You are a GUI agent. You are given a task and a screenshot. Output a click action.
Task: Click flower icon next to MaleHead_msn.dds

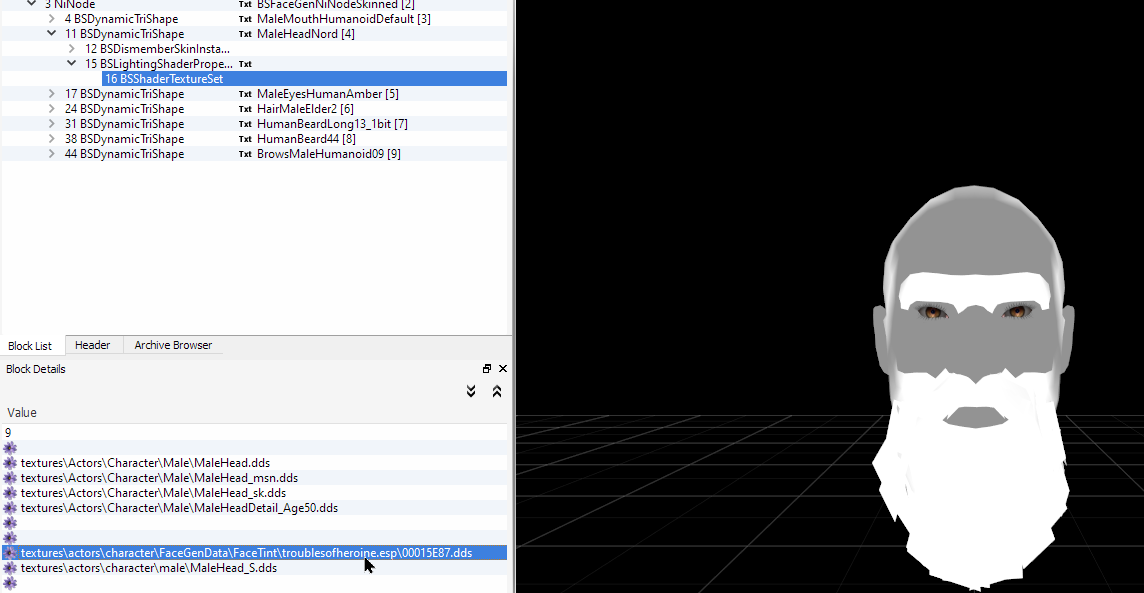click(10, 478)
